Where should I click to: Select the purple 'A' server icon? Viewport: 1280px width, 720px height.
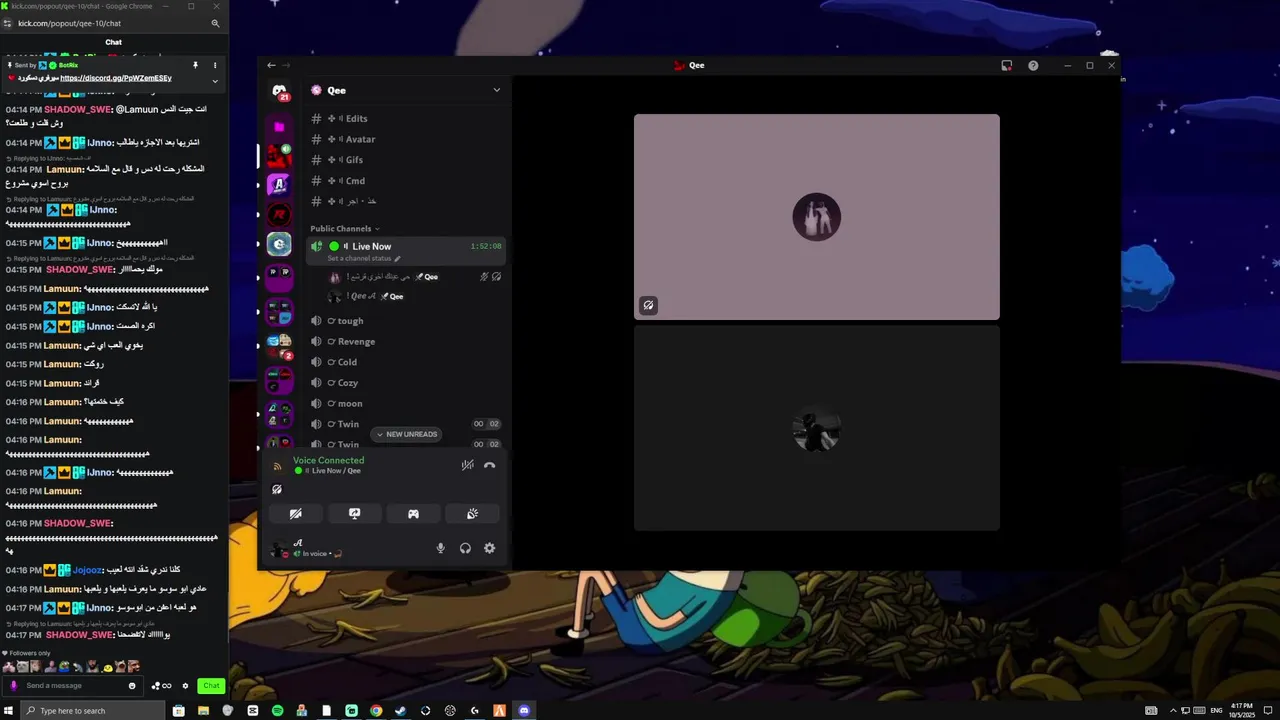[x=279, y=184]
